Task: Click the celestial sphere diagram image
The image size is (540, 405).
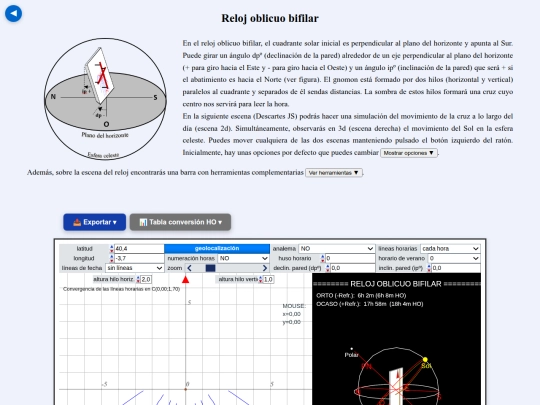Action: [x=105, y=99]
